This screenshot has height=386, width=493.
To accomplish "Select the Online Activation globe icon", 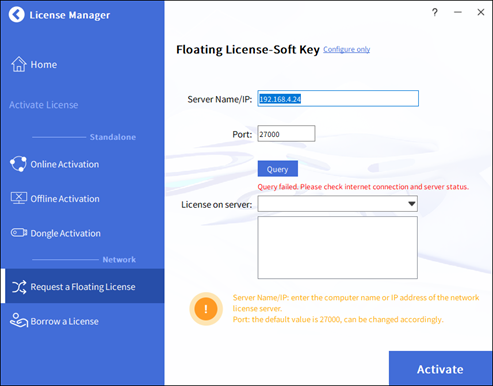I will (18, 164).
